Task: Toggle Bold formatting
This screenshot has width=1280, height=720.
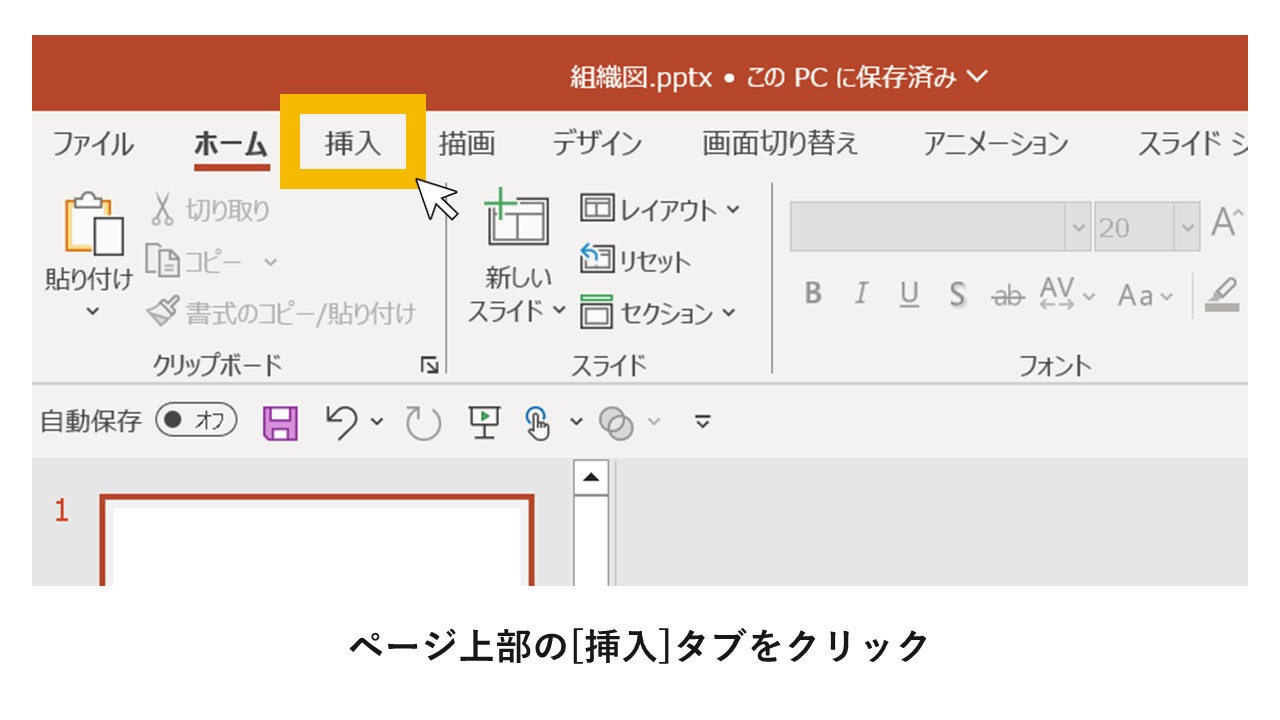Action: coord(812,292)
